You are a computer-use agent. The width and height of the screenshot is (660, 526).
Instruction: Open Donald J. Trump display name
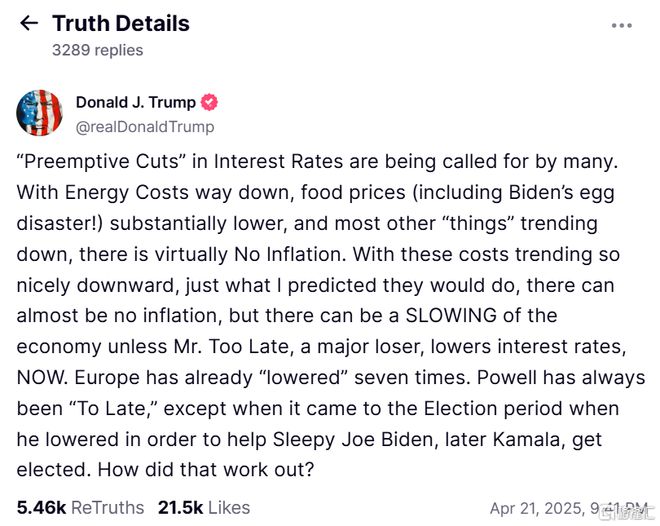pyautogui.click(x=136, y=102)
